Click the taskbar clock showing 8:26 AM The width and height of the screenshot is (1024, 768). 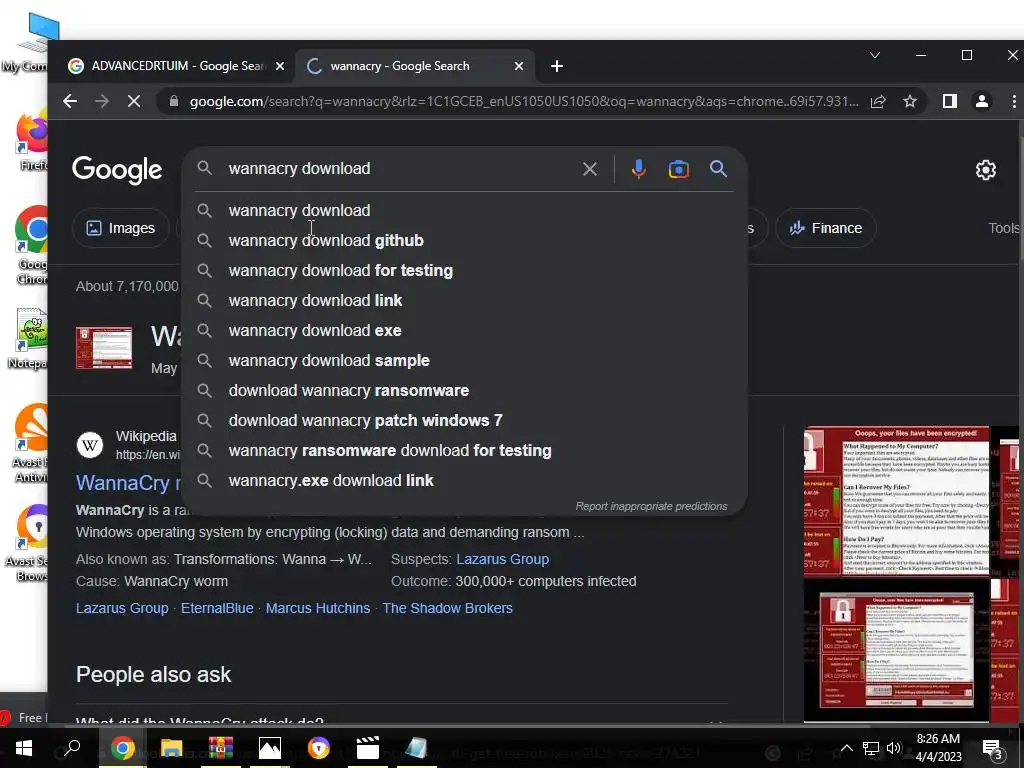[938, 748]
